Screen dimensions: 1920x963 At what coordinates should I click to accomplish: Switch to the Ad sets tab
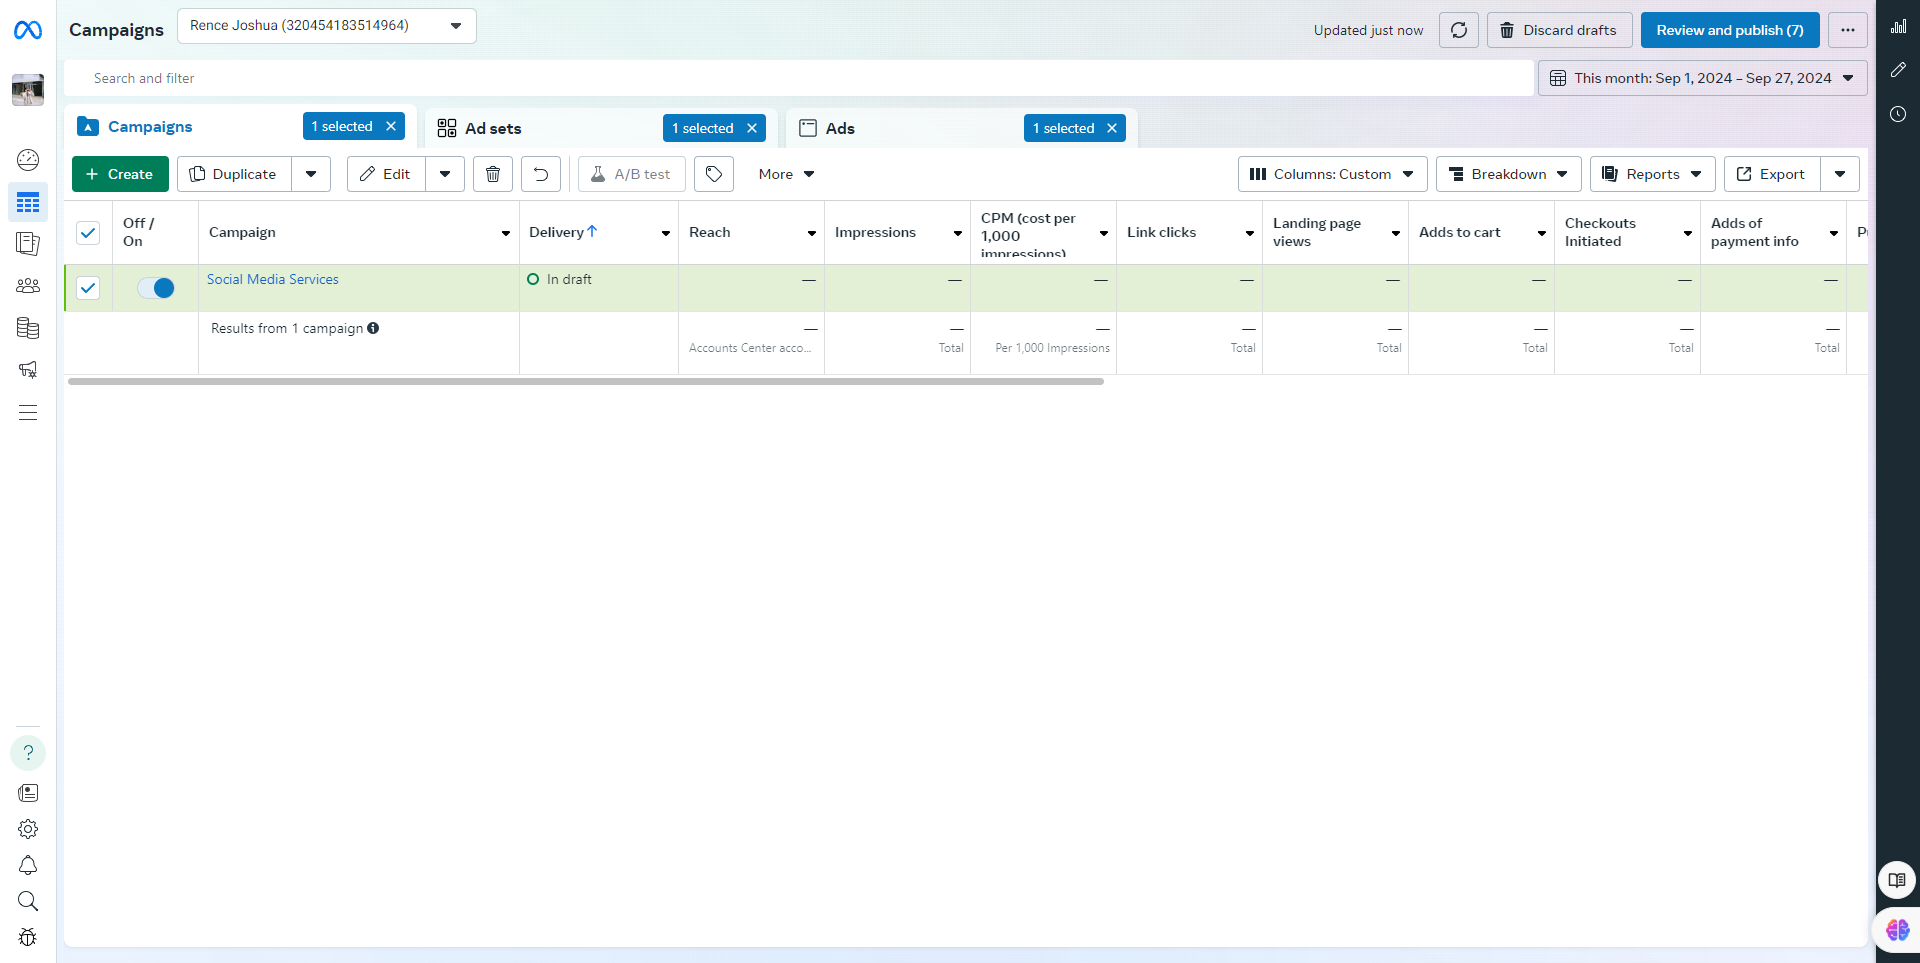[493, 128]
